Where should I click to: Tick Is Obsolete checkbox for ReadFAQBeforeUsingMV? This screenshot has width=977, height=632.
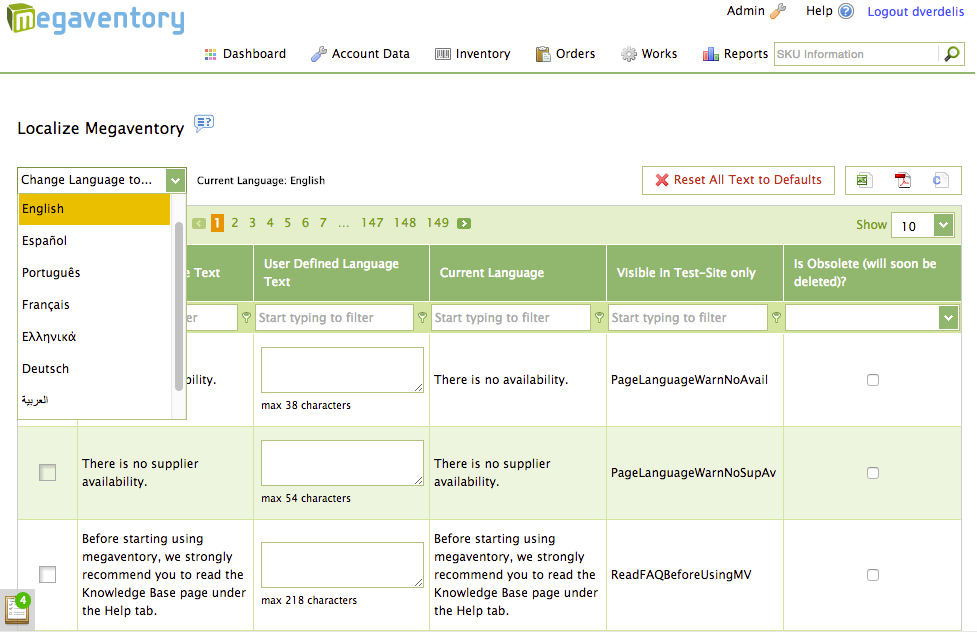(x=873, y=575)
